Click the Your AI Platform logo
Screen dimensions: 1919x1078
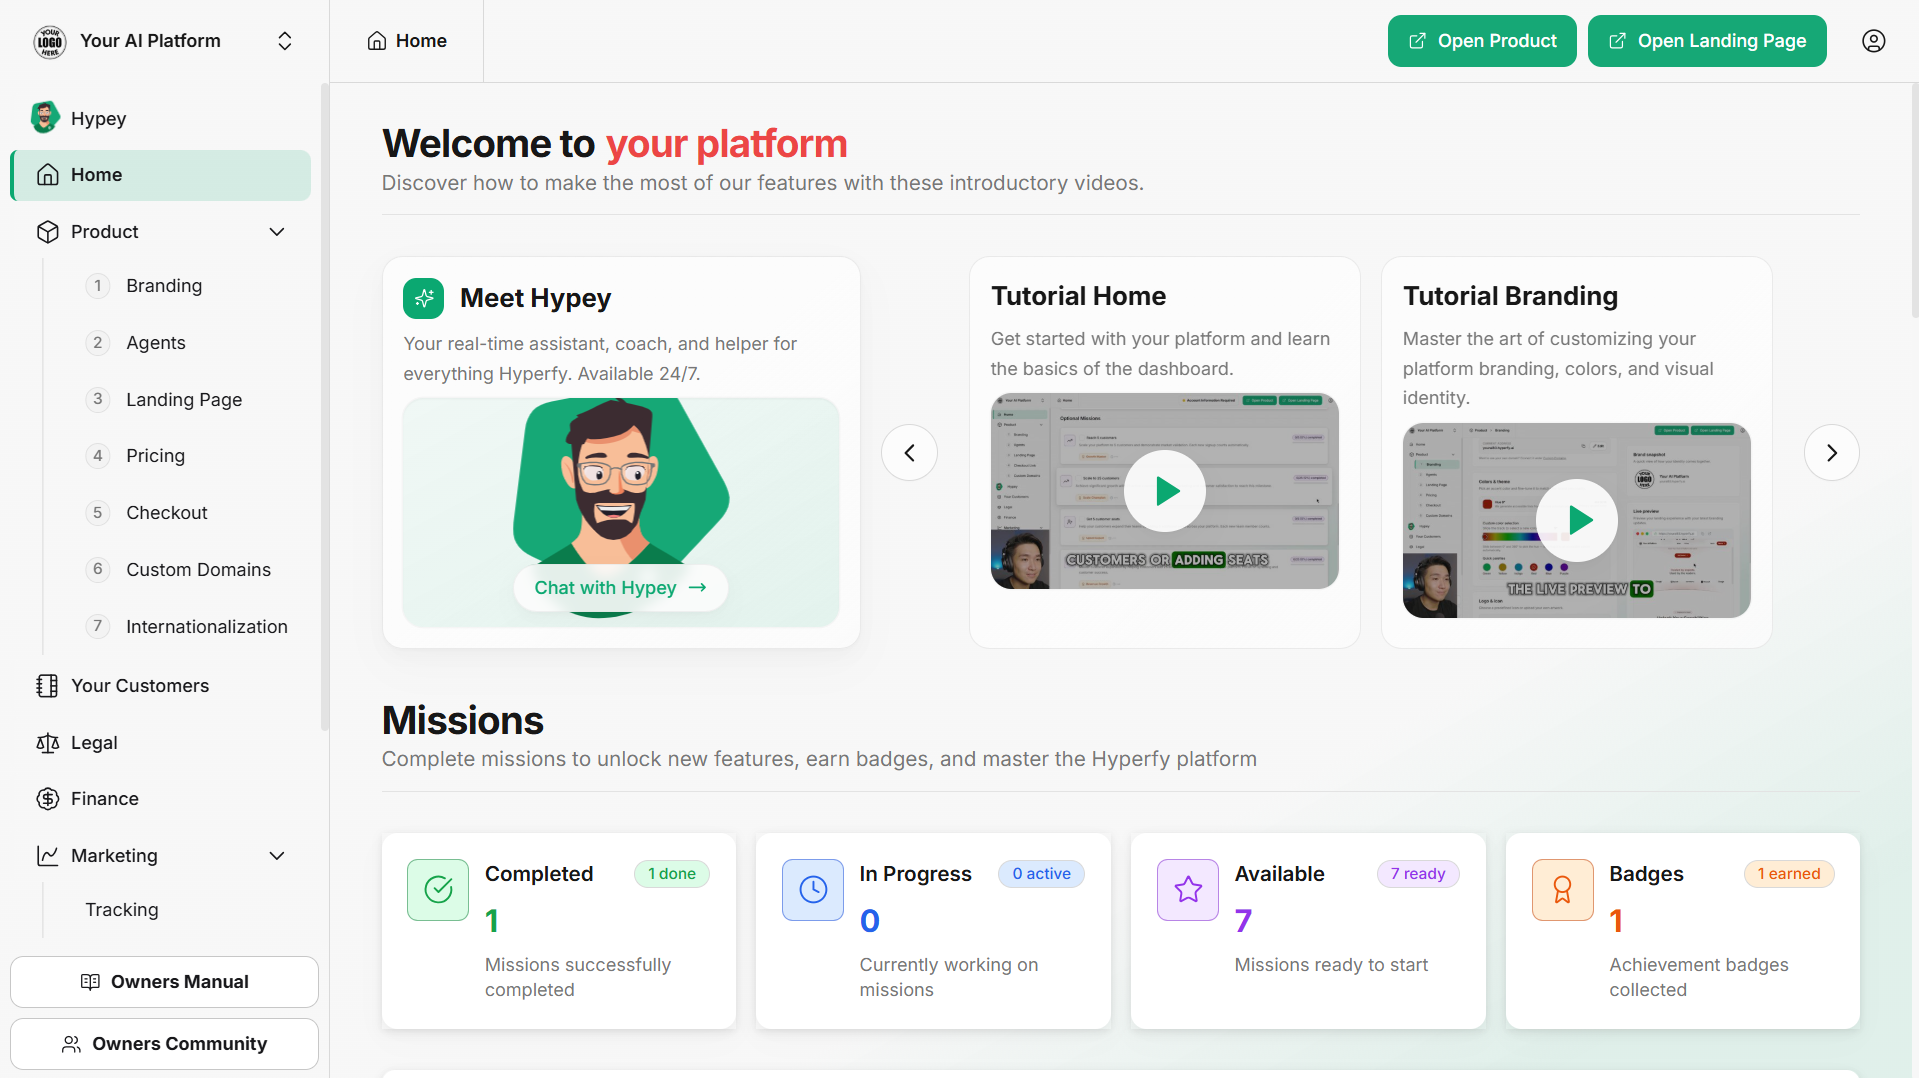click(50, 41)
